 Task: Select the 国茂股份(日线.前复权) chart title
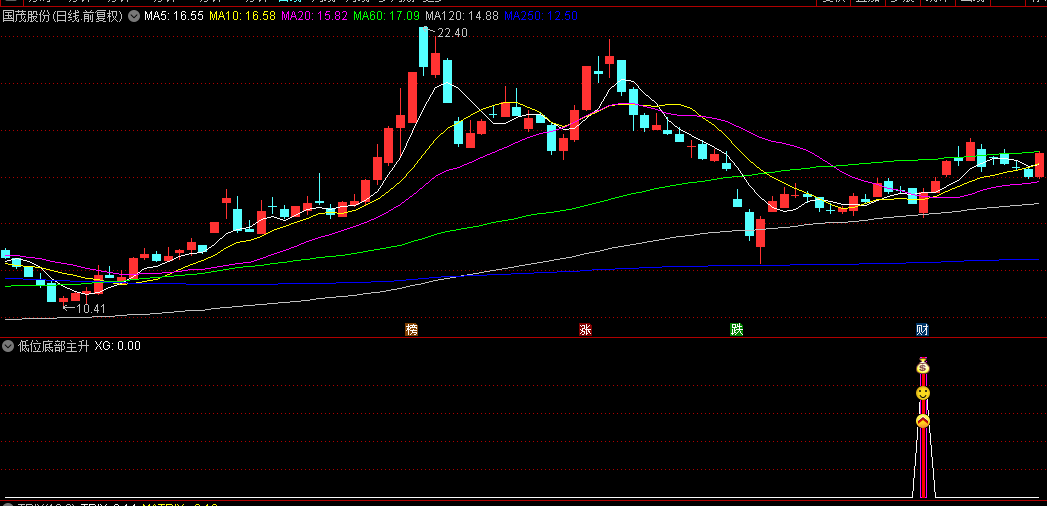click(63, 16)
